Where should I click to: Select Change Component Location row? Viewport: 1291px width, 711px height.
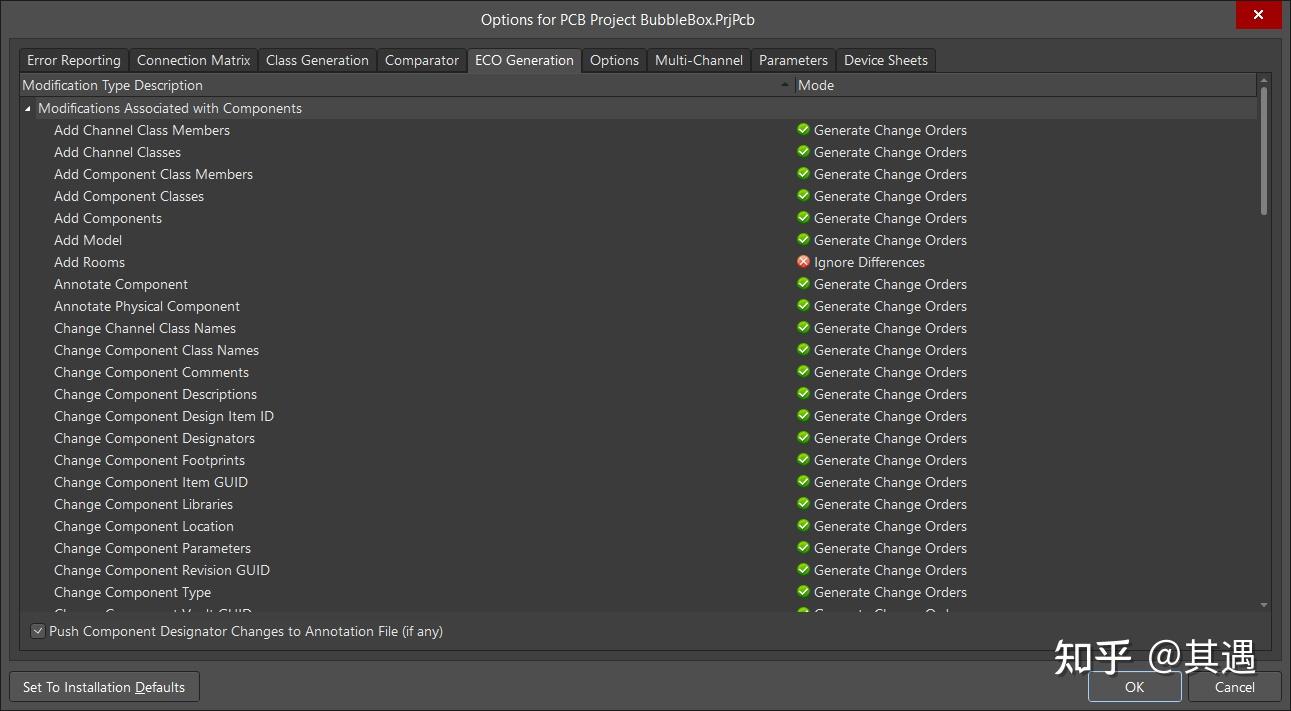(x=638, y=526)
